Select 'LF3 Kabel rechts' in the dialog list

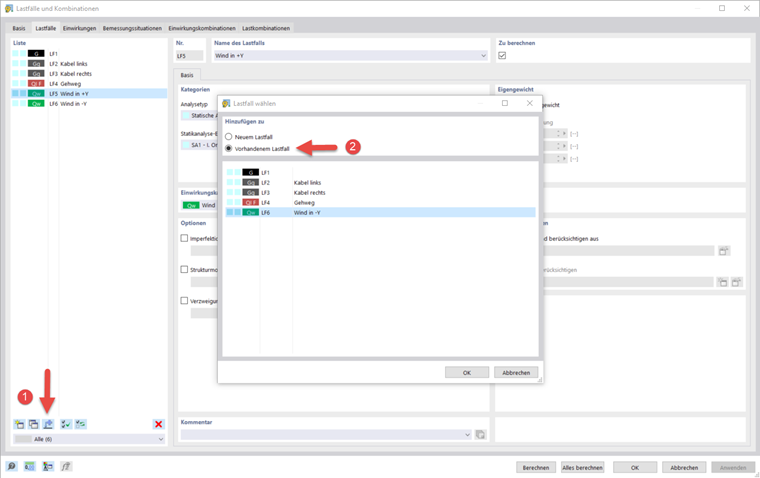pyautogui.click(x=380, y=192)
